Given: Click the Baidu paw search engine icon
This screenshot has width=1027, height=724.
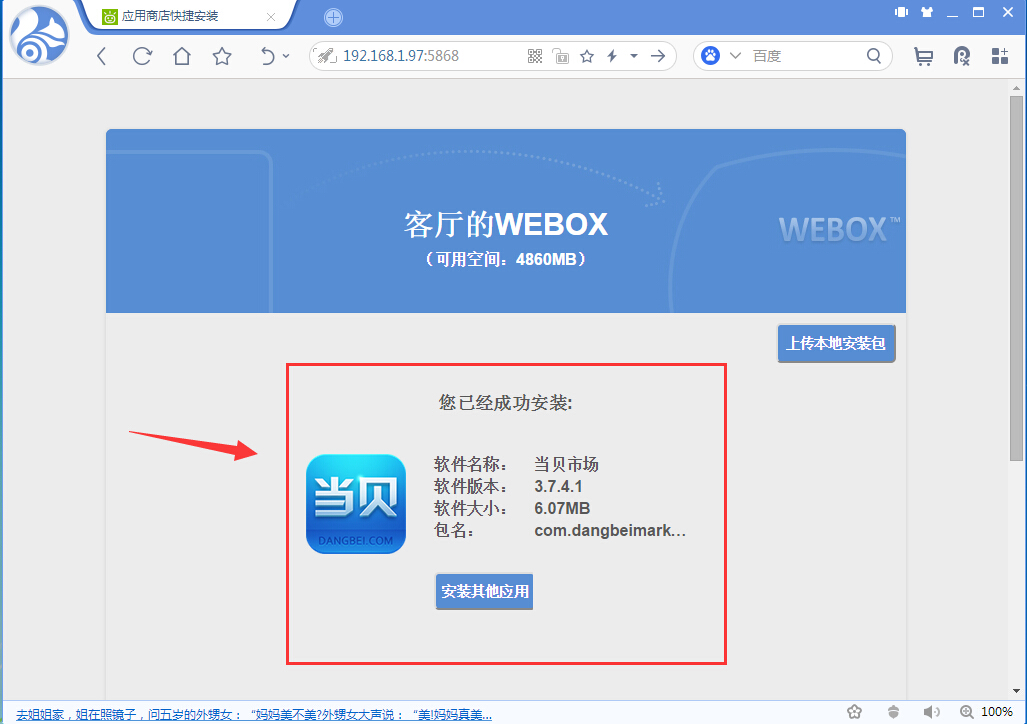Looking at the screenshot, I should point(711,56).
